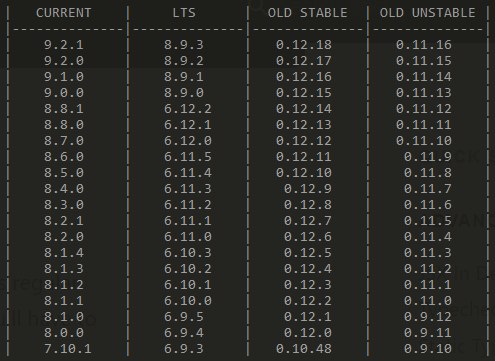Select LTS version 6.9.3
The width and height of the screenshot is (495, 361).
click(x=184, y=349)
